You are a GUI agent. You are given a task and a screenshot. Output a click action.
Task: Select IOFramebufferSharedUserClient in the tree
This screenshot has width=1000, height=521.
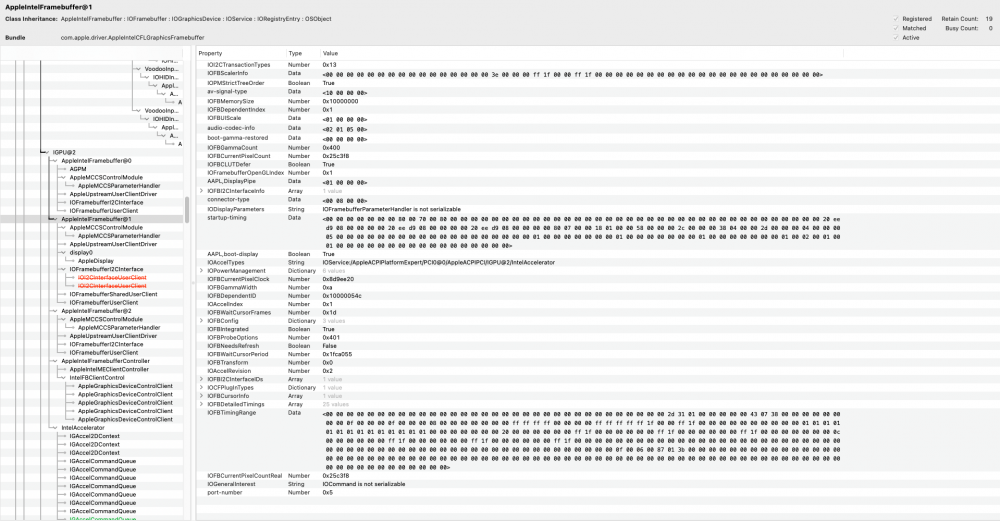pyautogui.click(x=114, y=295)
